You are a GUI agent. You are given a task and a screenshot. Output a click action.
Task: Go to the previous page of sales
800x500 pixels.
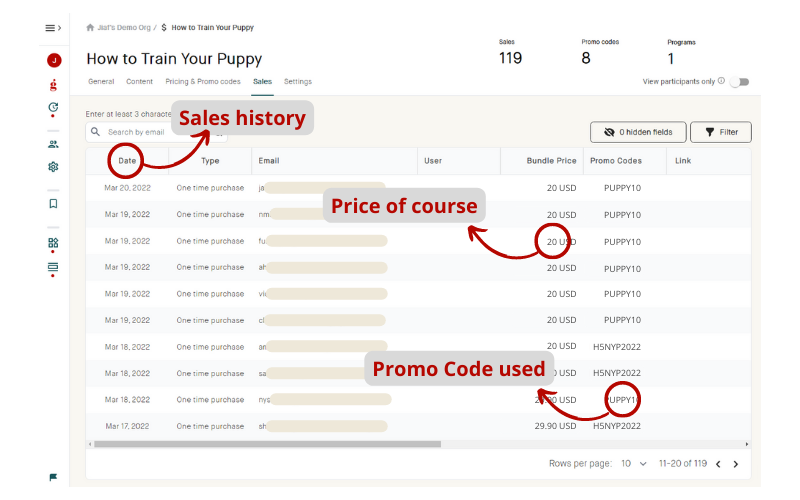(x=718, y=464)
